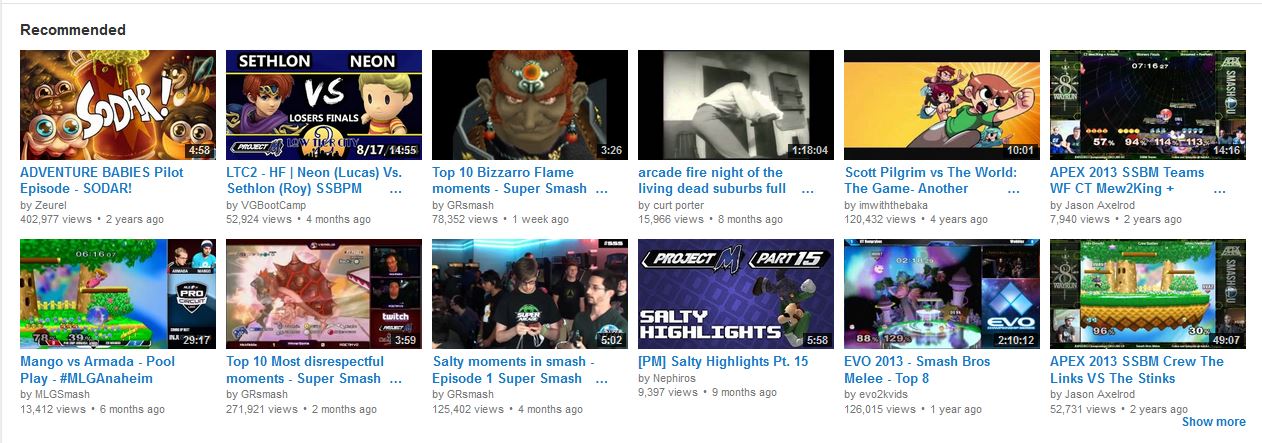Open the APEX 2013 SSBM Teams title link

point(1127,180)
